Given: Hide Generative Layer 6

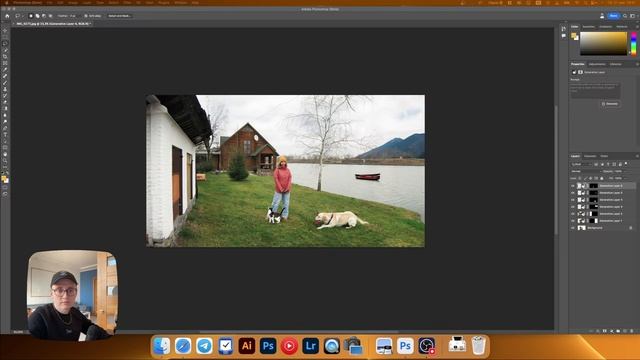Looking at the screenshot, I should tap(573, 186).
